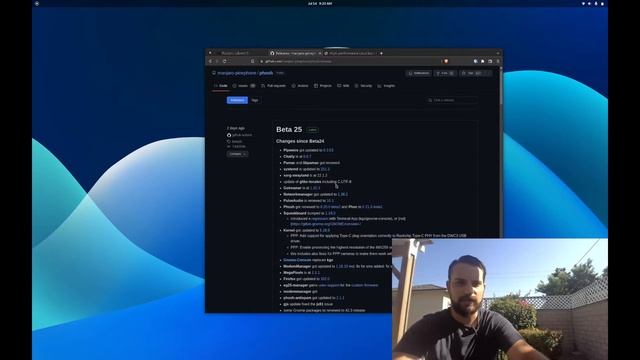
Task: Click the Changes since Beta24 heading
Action: [300, 141]
